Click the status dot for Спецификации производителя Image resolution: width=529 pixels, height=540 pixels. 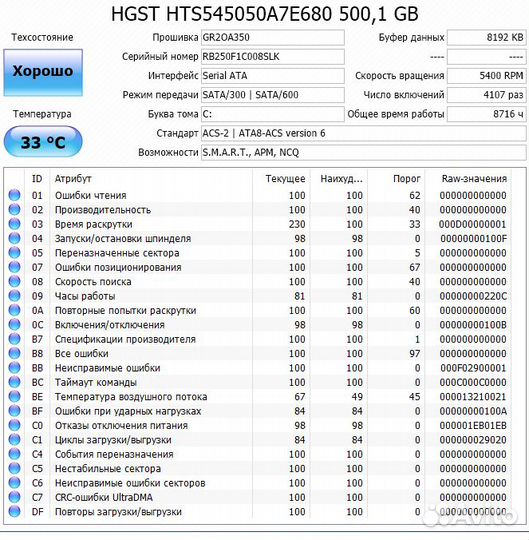(14, 339)
